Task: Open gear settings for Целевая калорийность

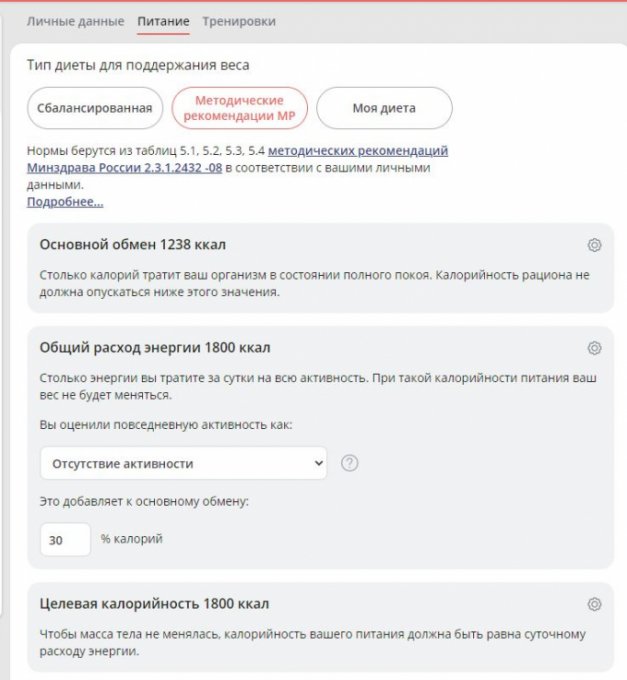Action: pyautogui.click(x=594, y=604)
